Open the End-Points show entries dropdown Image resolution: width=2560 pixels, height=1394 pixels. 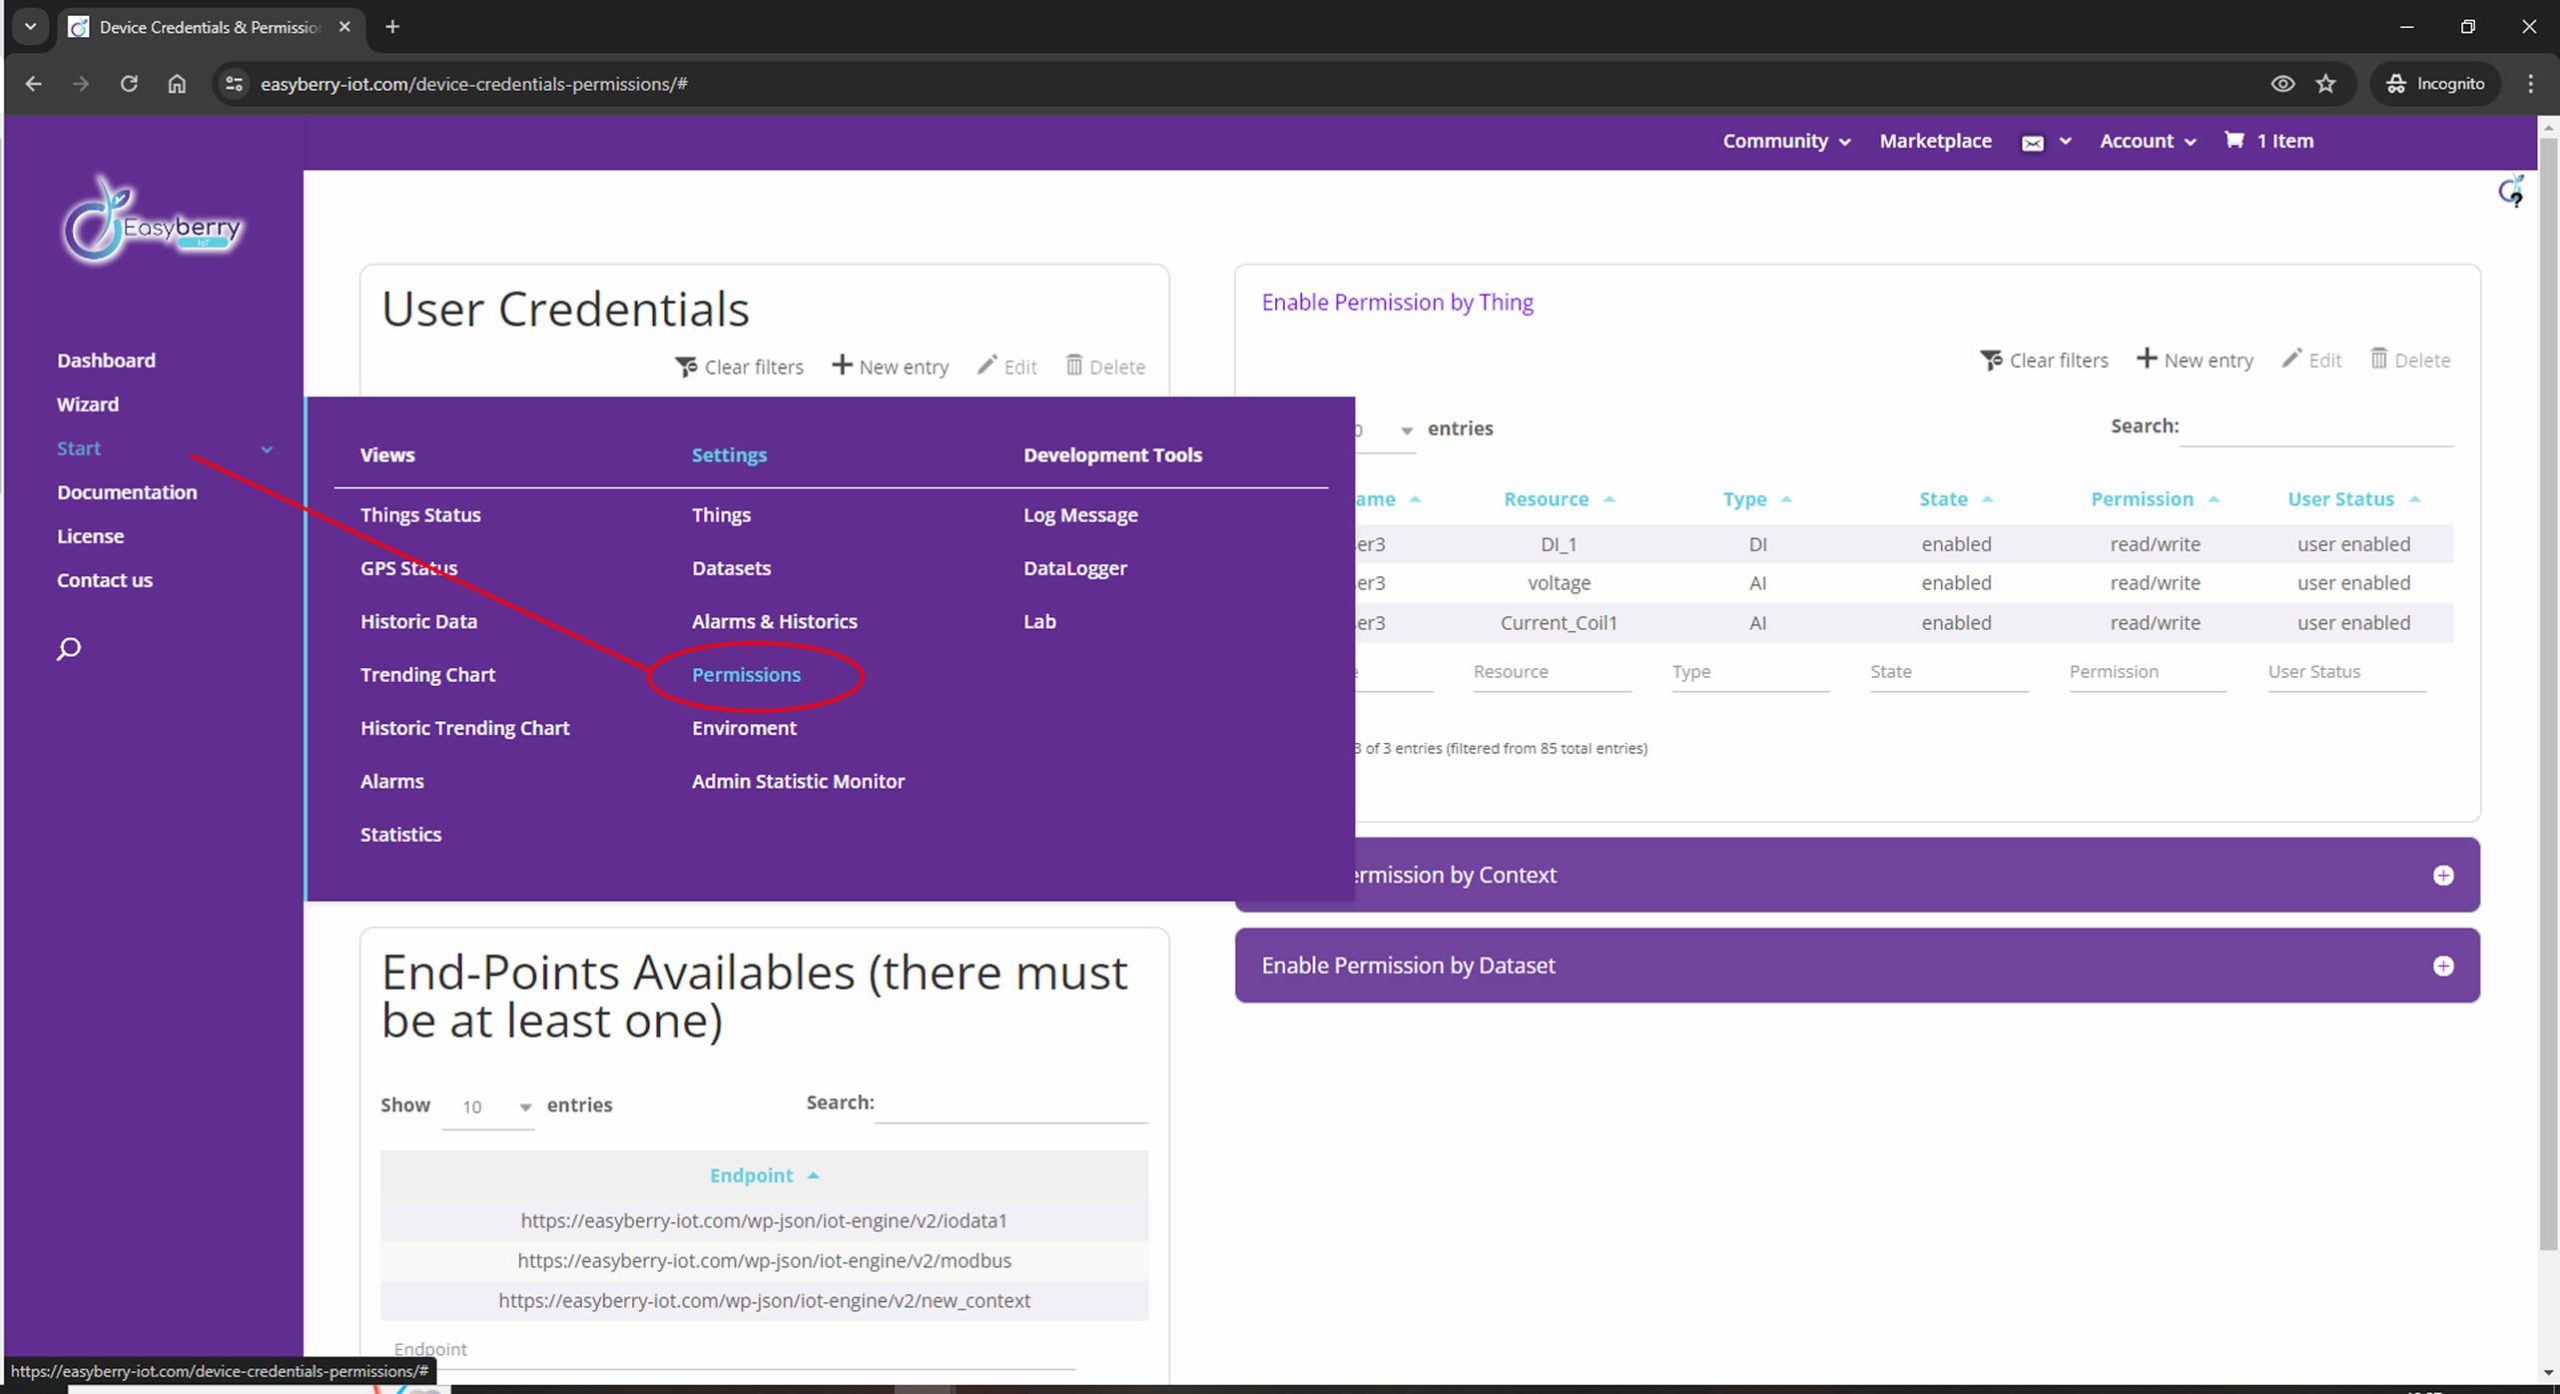click(x=488, y=1107)
